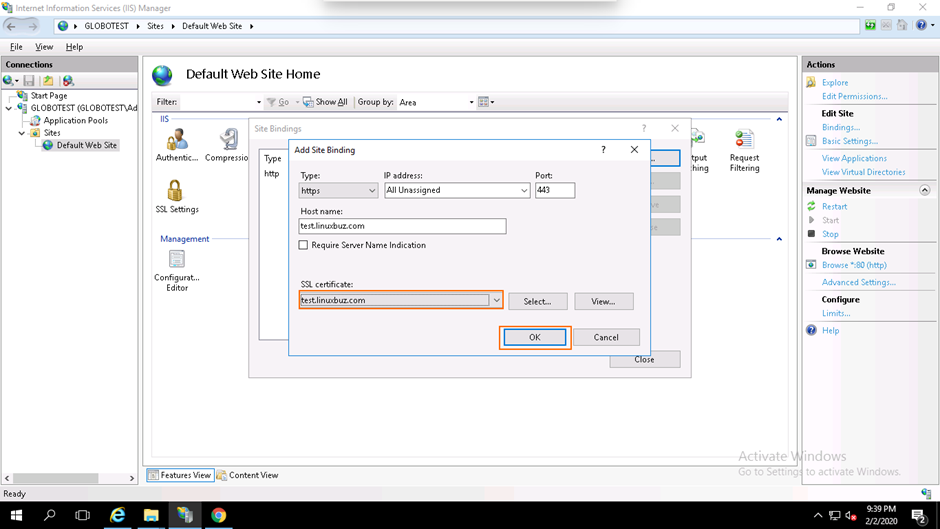Open File Explorer from taskbar
Viewport: 940px width, 529px height.
151,515
